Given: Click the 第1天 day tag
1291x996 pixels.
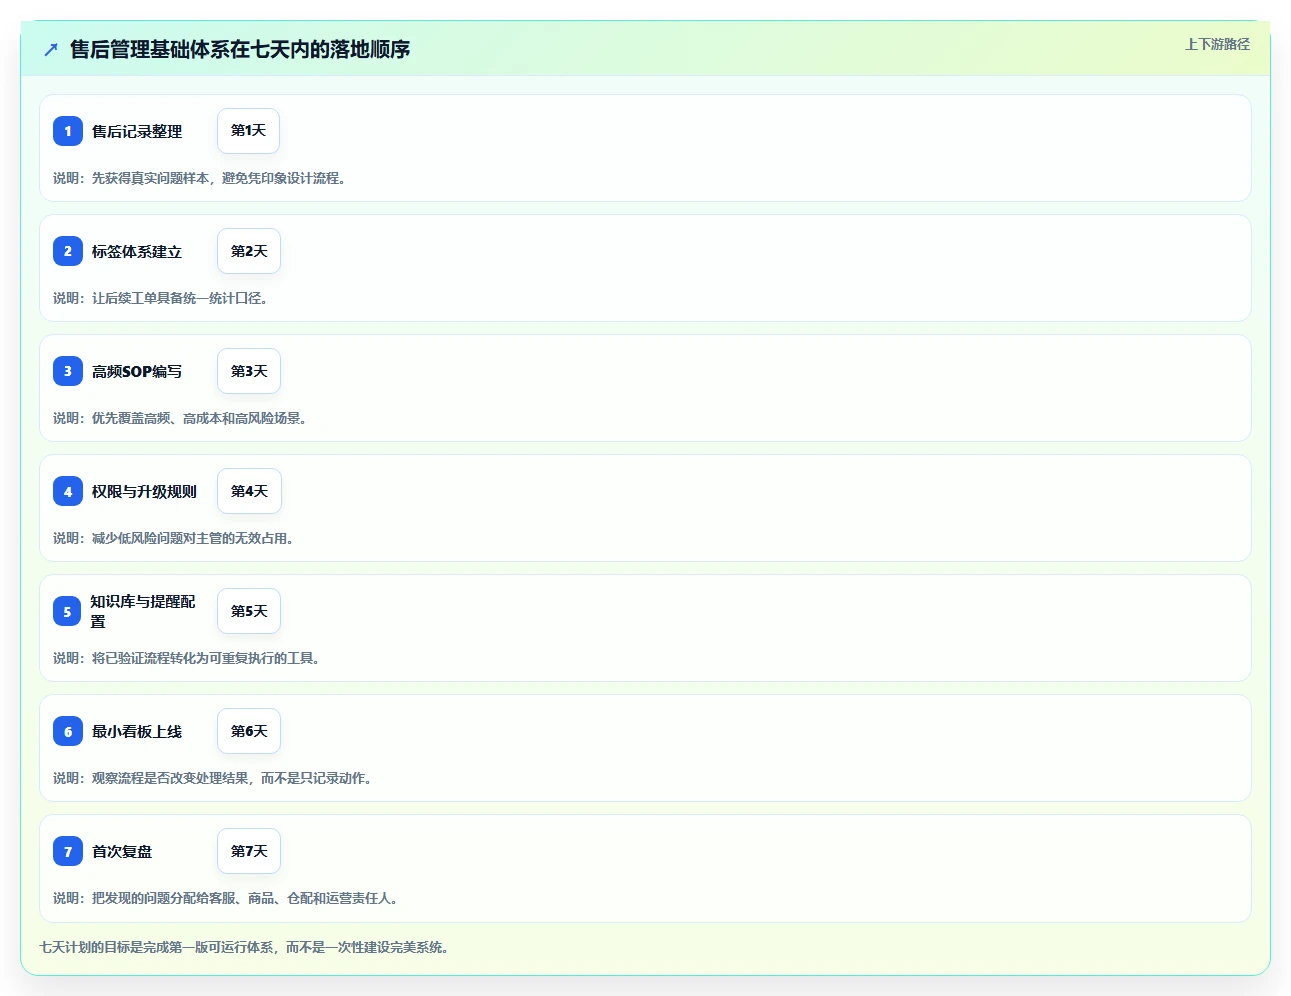Looking at the screenshot, I should pos(248,131).
